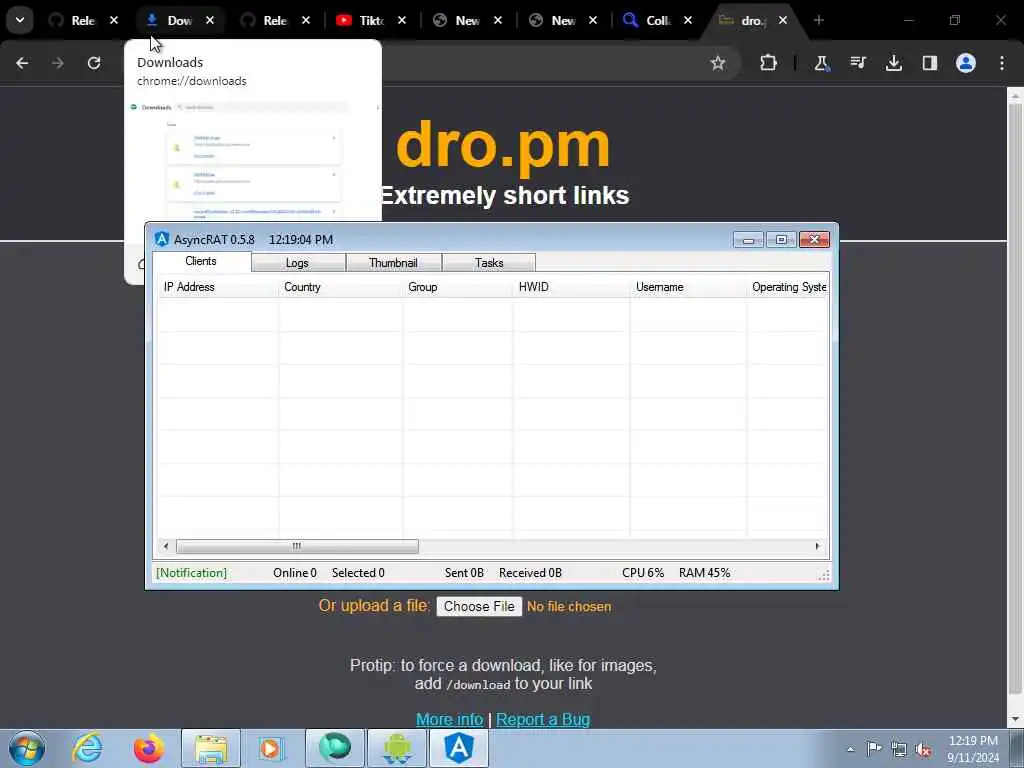Click Choose File upload button
The height and width of the screenshot is (768, 1024).
pos(479,606)
